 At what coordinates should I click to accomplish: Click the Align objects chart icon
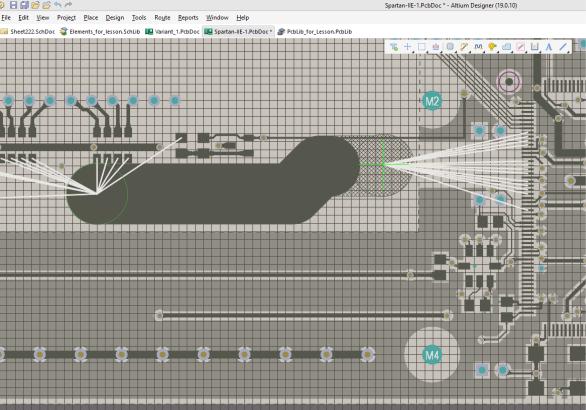436,47
